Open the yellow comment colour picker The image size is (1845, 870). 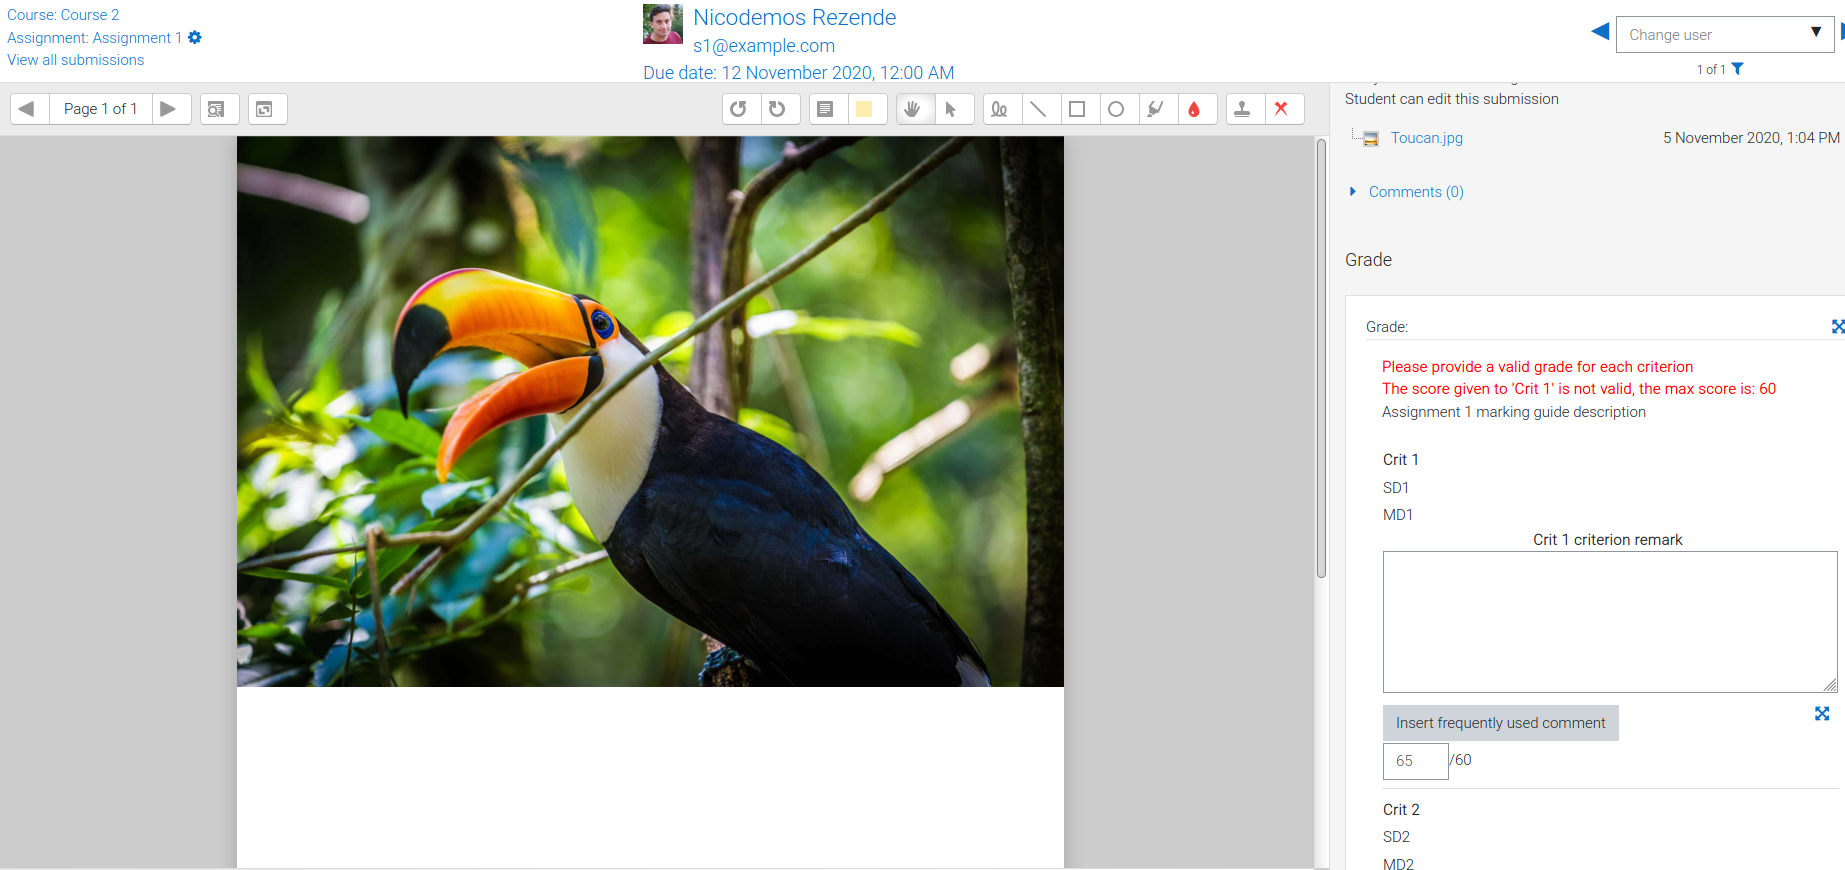tap(867, 109)
